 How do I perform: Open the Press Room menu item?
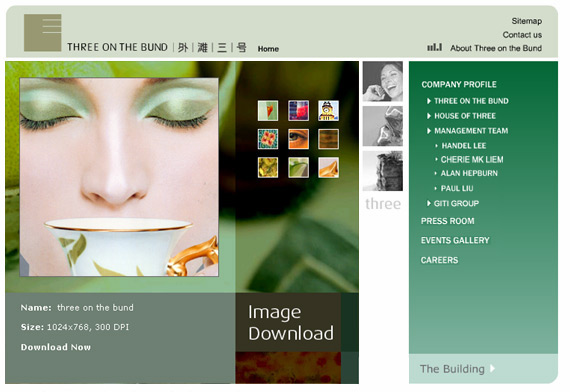point(447,221)
